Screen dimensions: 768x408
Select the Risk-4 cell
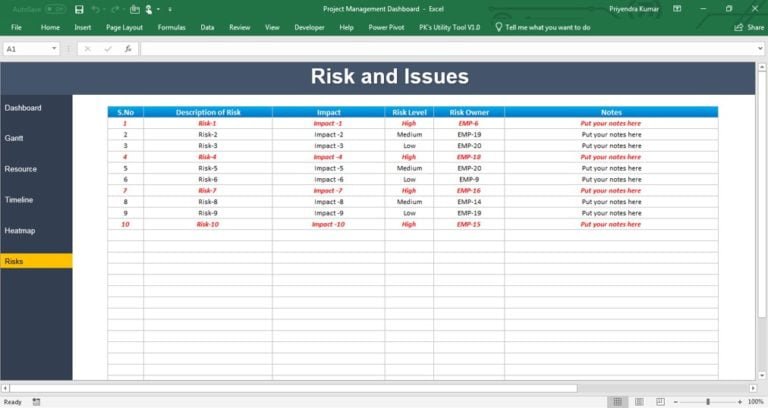click(x=208, y=157)
